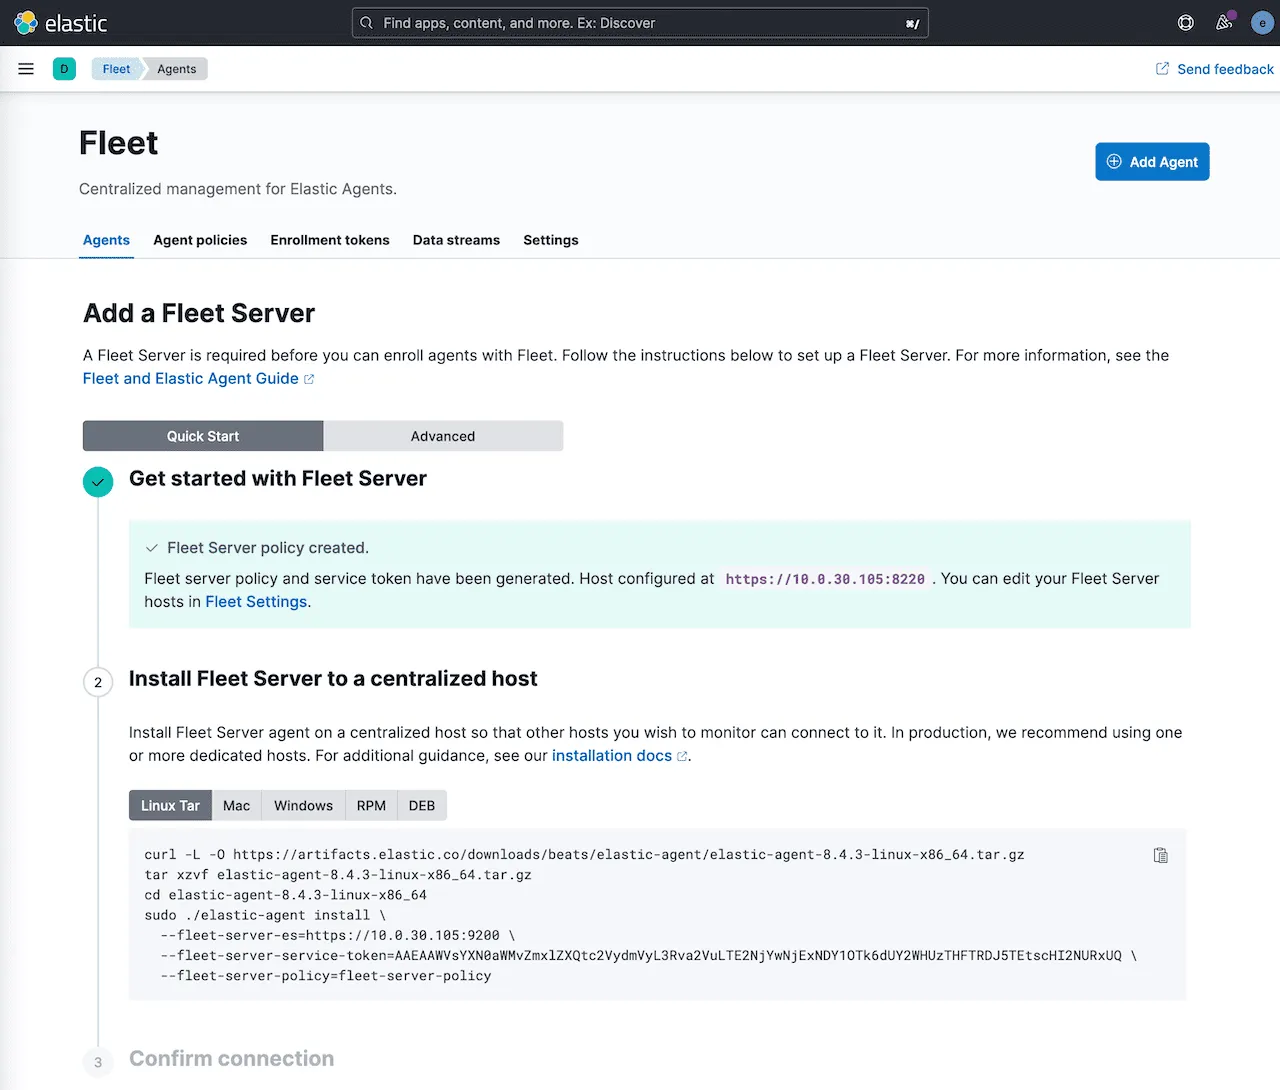The image size is (1280, 1090).
Task: Open the Fleet and Elastic Agent Guide
Action: [x=191, y=378]
